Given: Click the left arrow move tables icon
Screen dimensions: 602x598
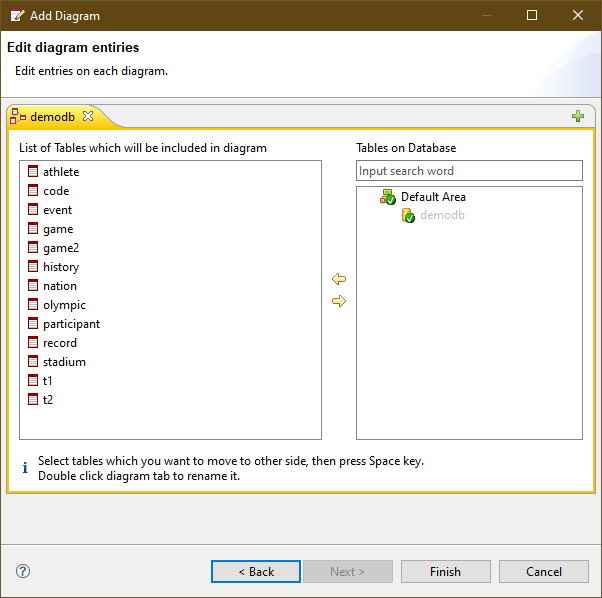Looking at the screenshot, I should pyautogui.click(x=339, y=279).
